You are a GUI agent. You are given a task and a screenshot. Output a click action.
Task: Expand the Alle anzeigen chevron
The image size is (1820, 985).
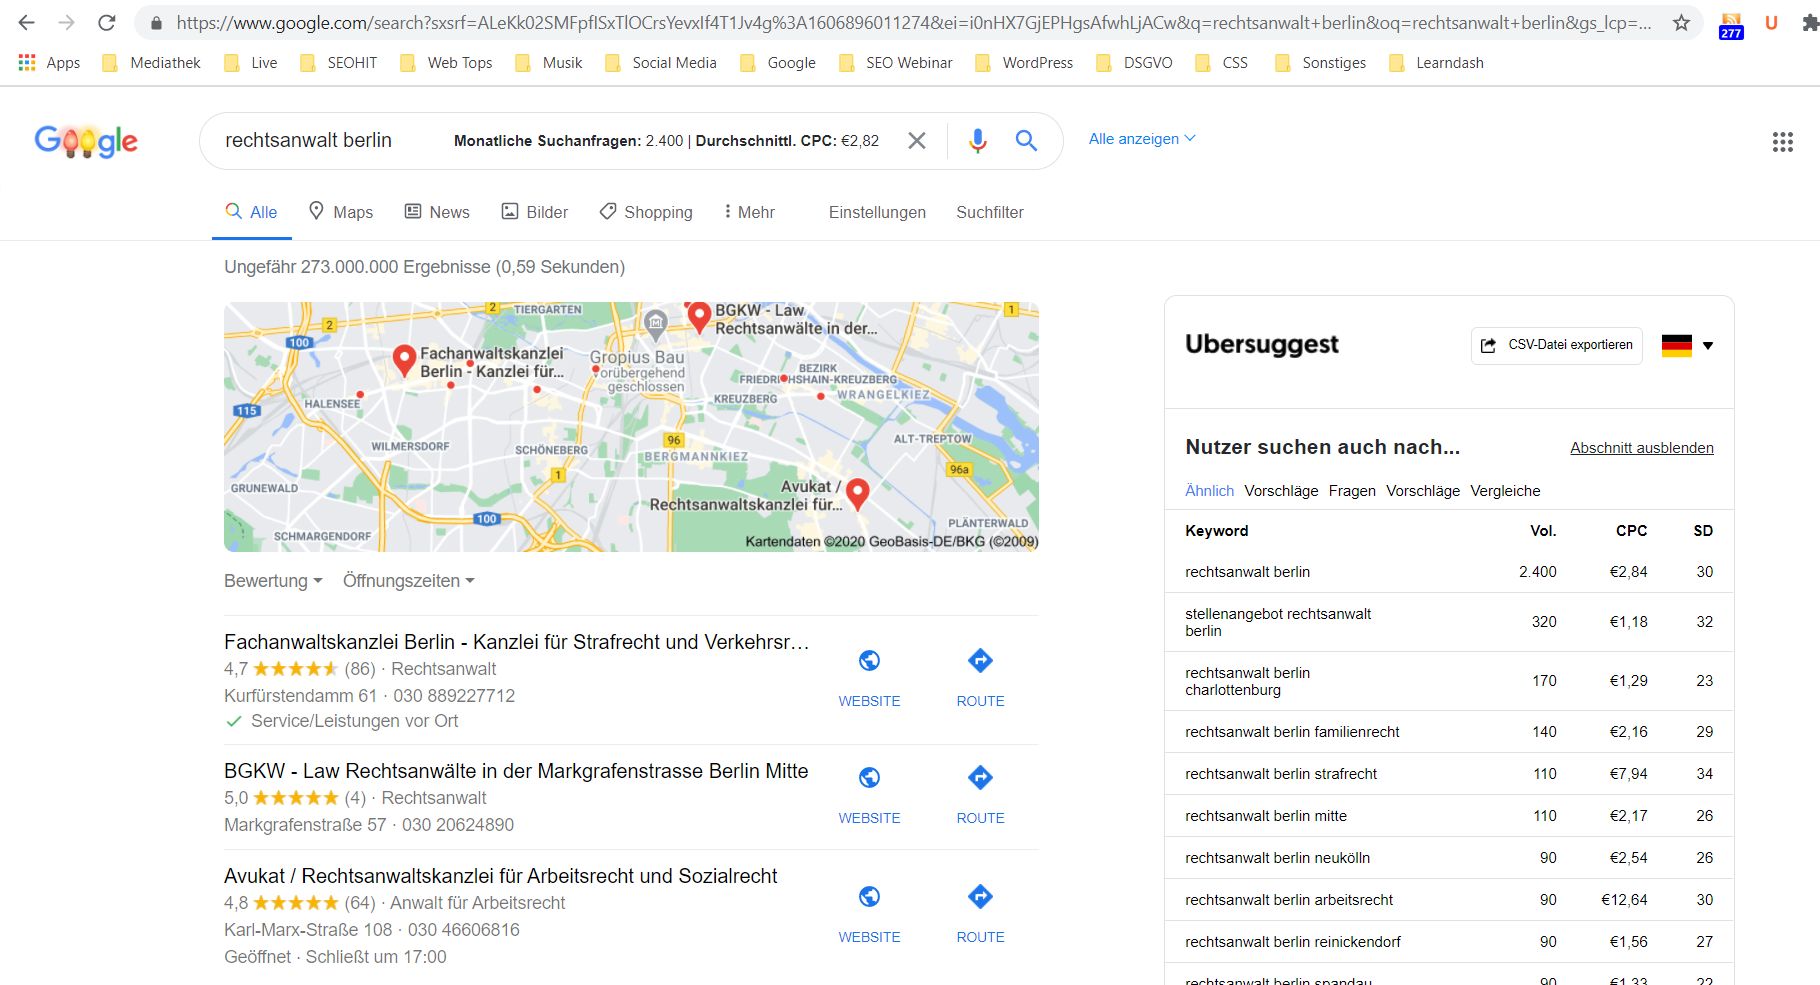[x=1190, y=138]
